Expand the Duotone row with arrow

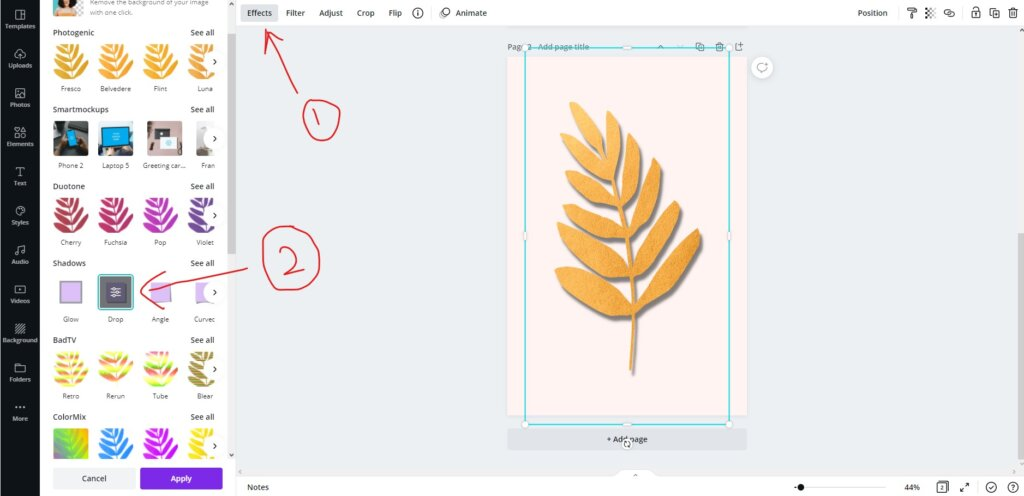[214, 215]
